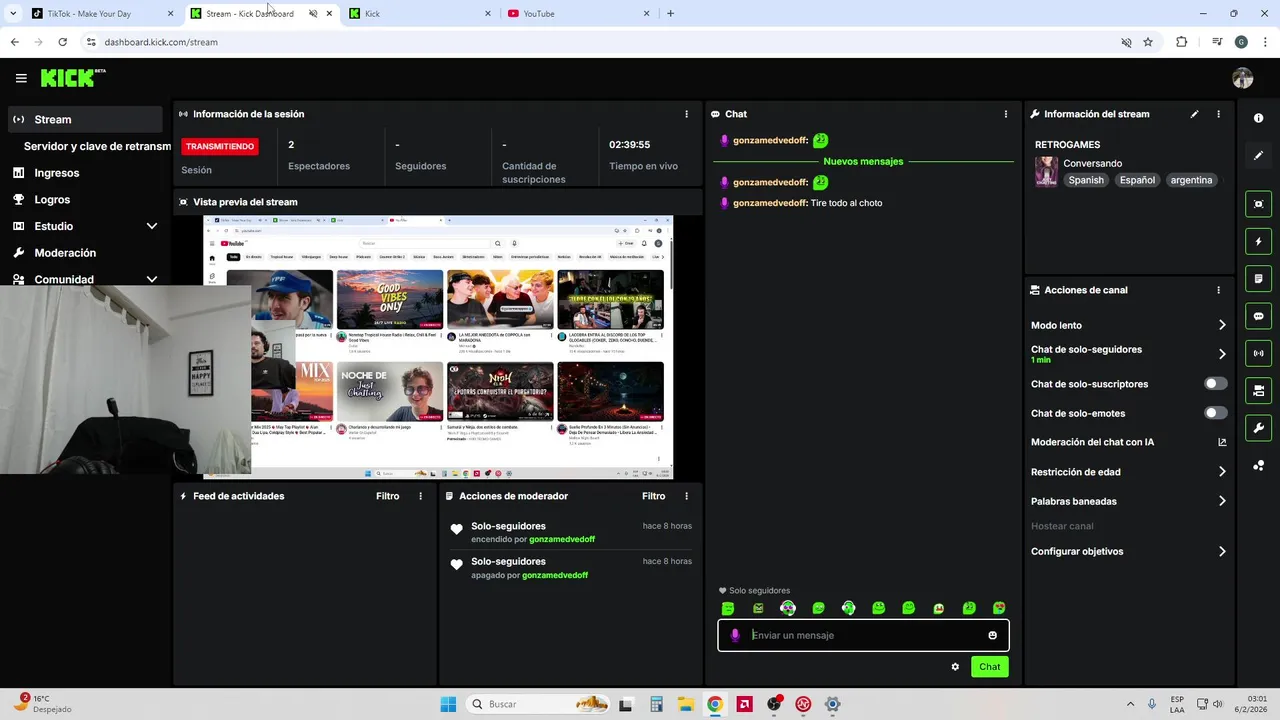
Task: Click the purple microphone badge in chat input
Action: (735, 635)
